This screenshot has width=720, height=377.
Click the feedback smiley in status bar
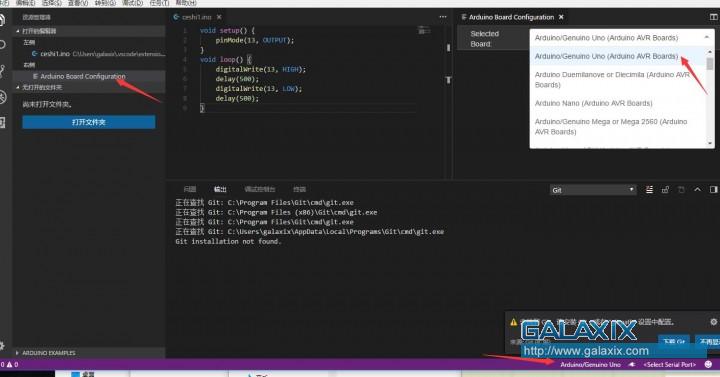pos(709,364)
